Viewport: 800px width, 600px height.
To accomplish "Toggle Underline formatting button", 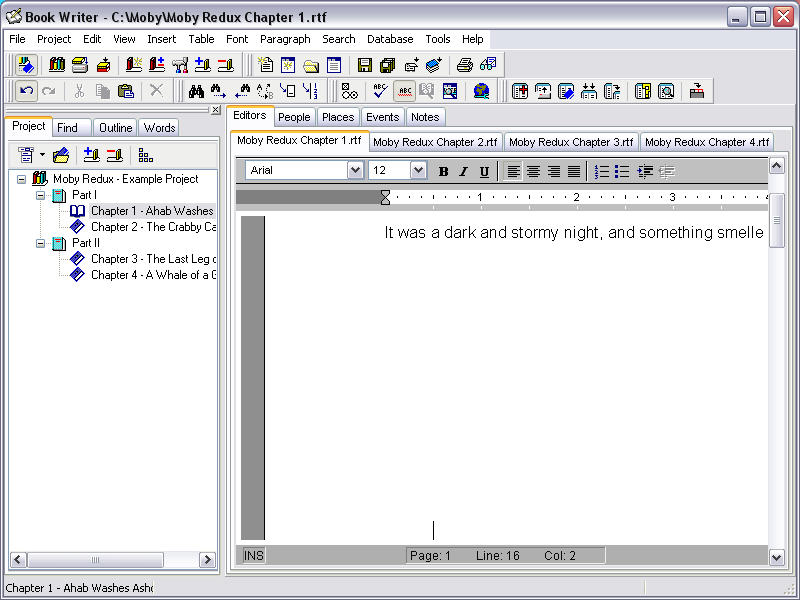I will coord(484,171).
